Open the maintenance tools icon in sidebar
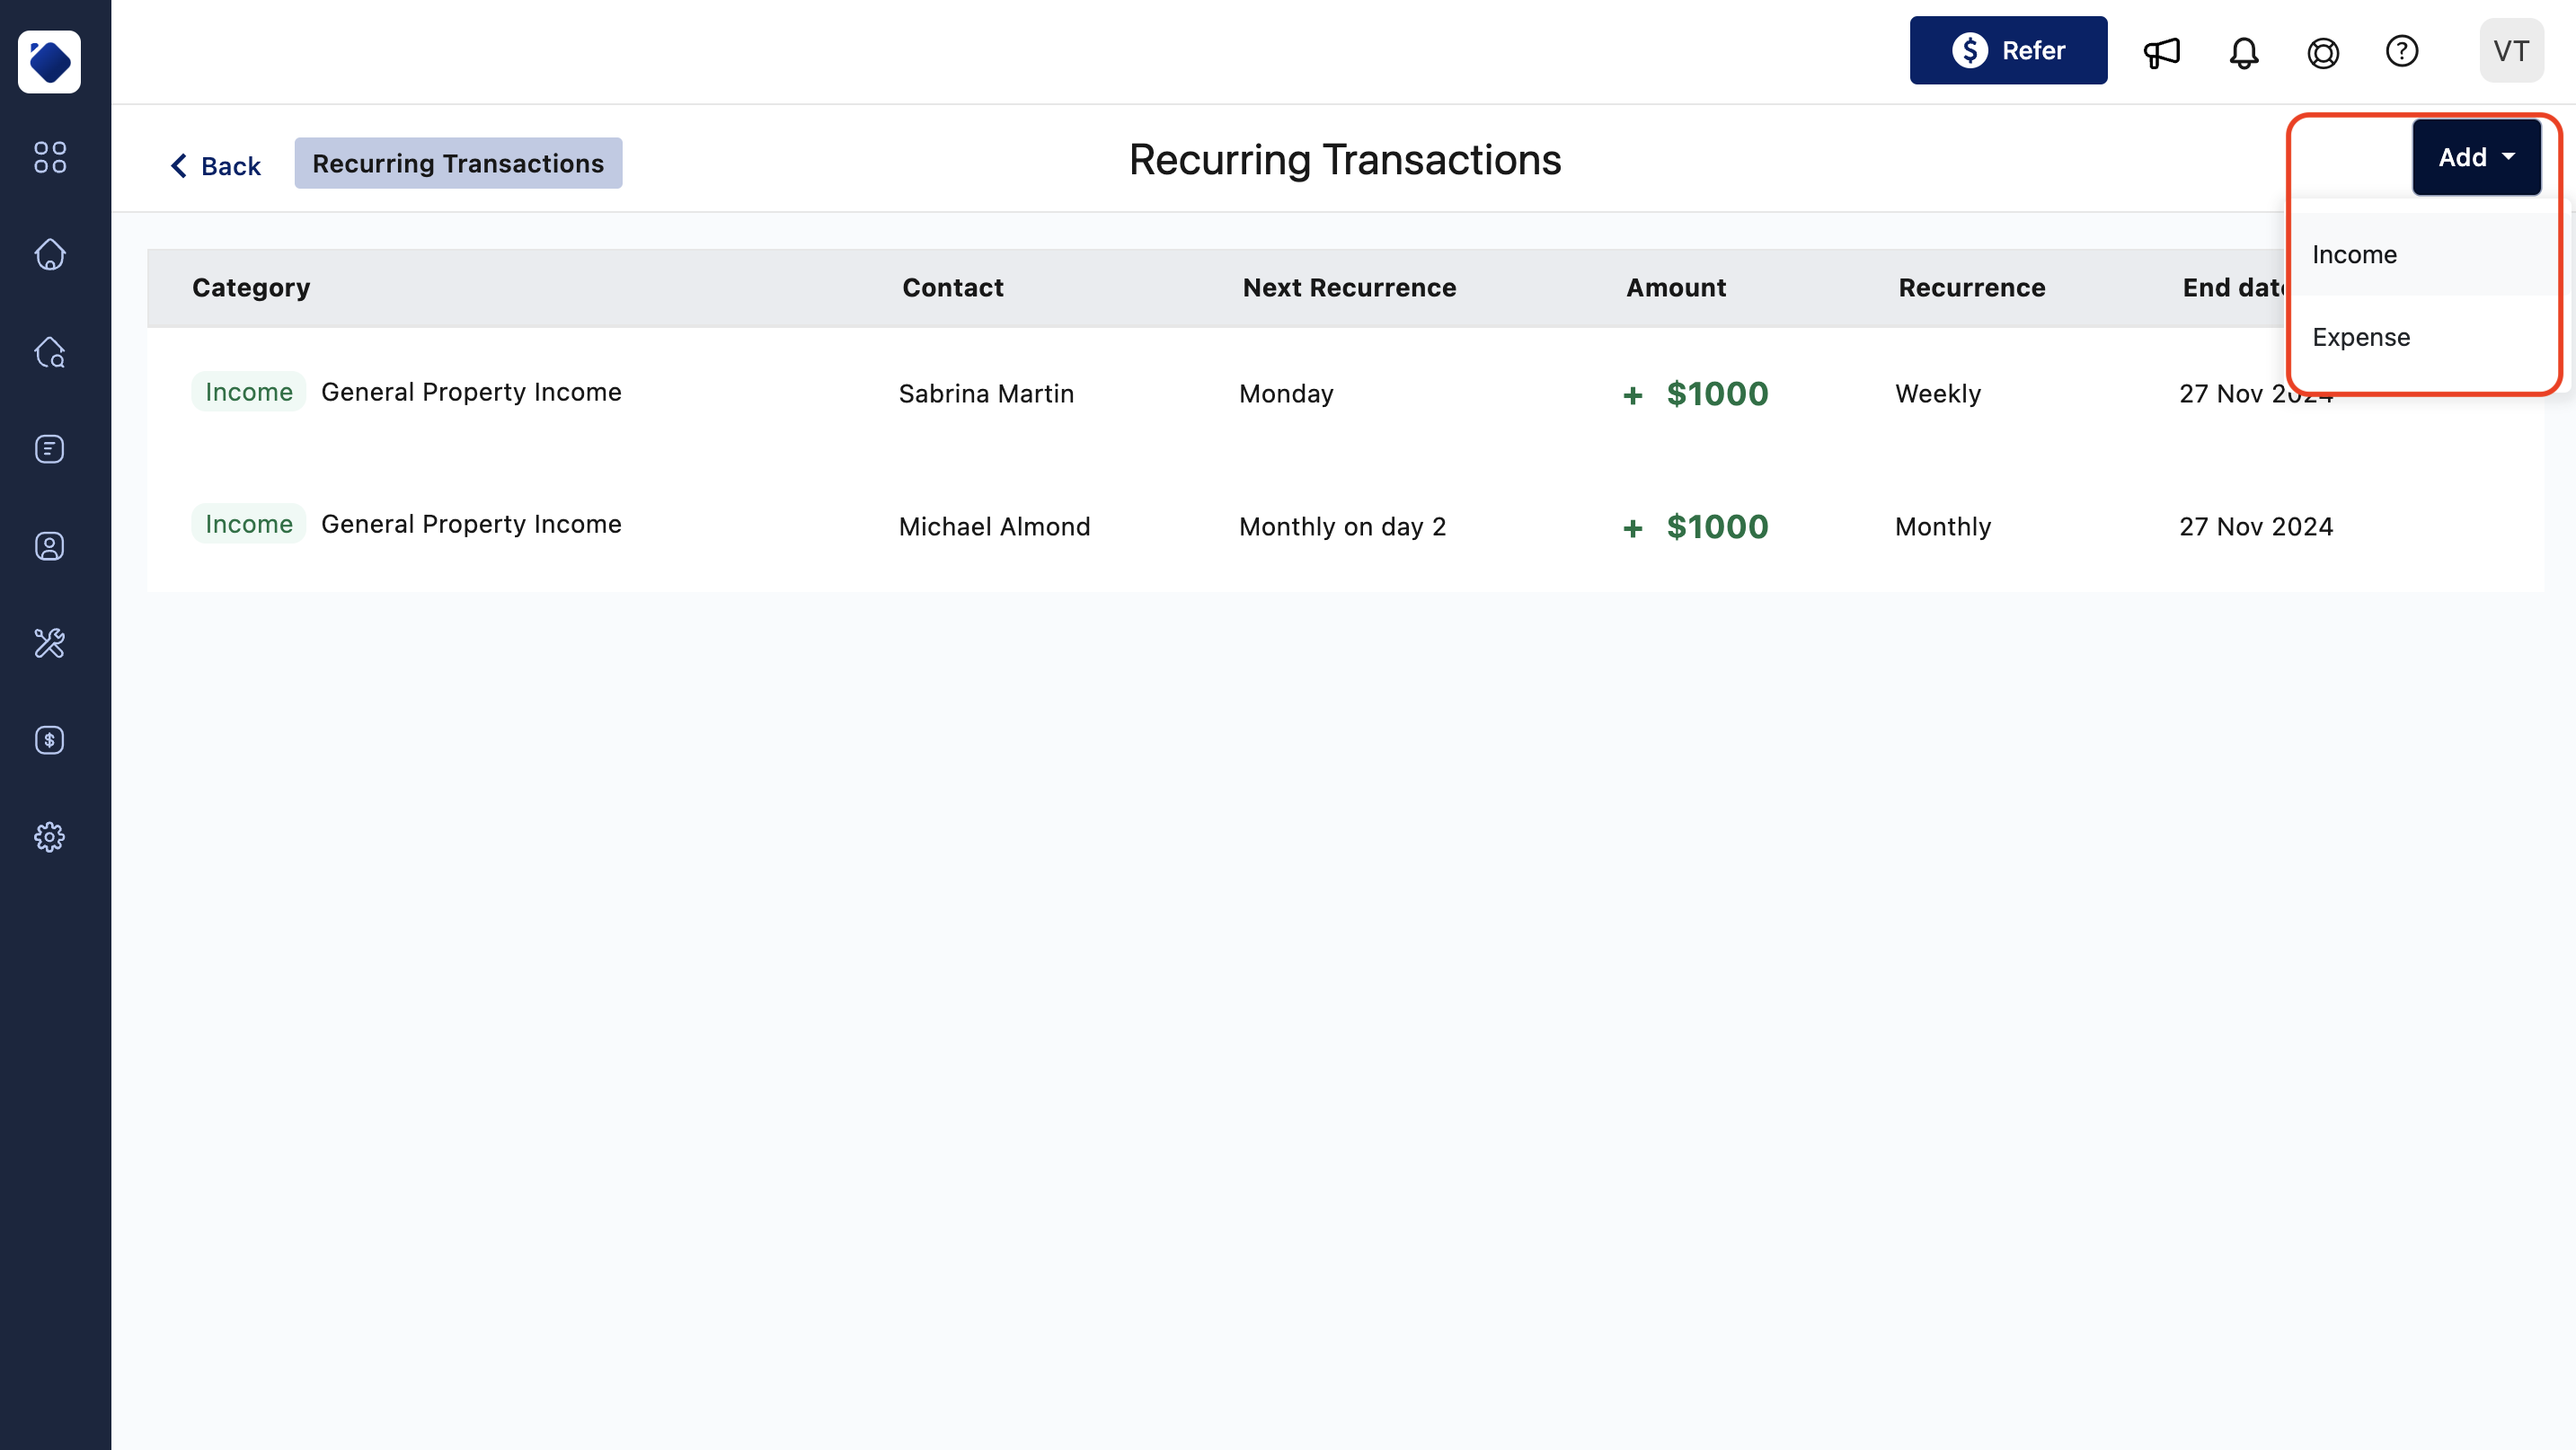The height and width of the screenshot is (1450, 2576). coord(49,643)
